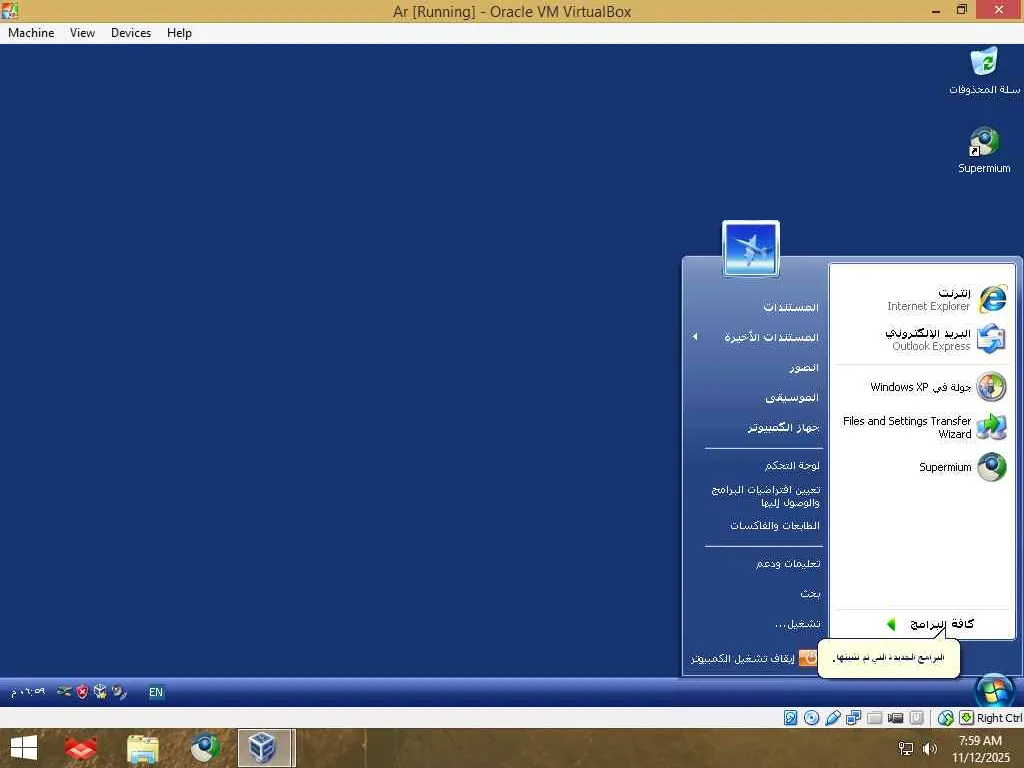Click the VirtualBox keyboard capture U indicator

916,718
